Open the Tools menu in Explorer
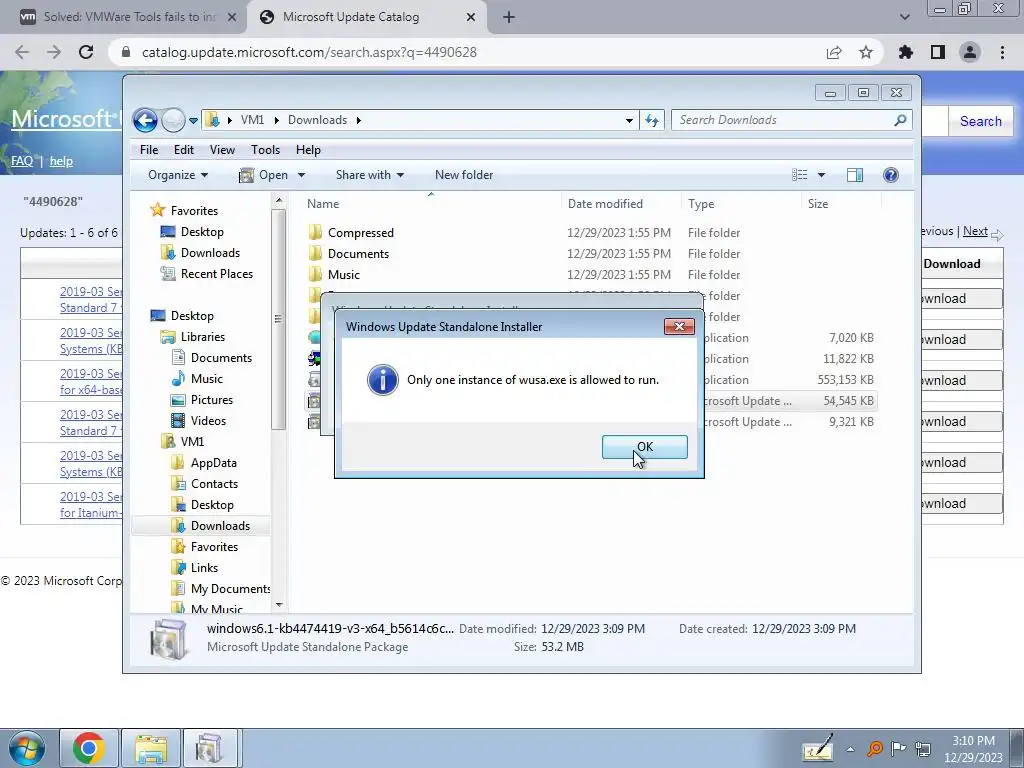The width and height of the screenshot is (1024, 768). click(265, 150)
